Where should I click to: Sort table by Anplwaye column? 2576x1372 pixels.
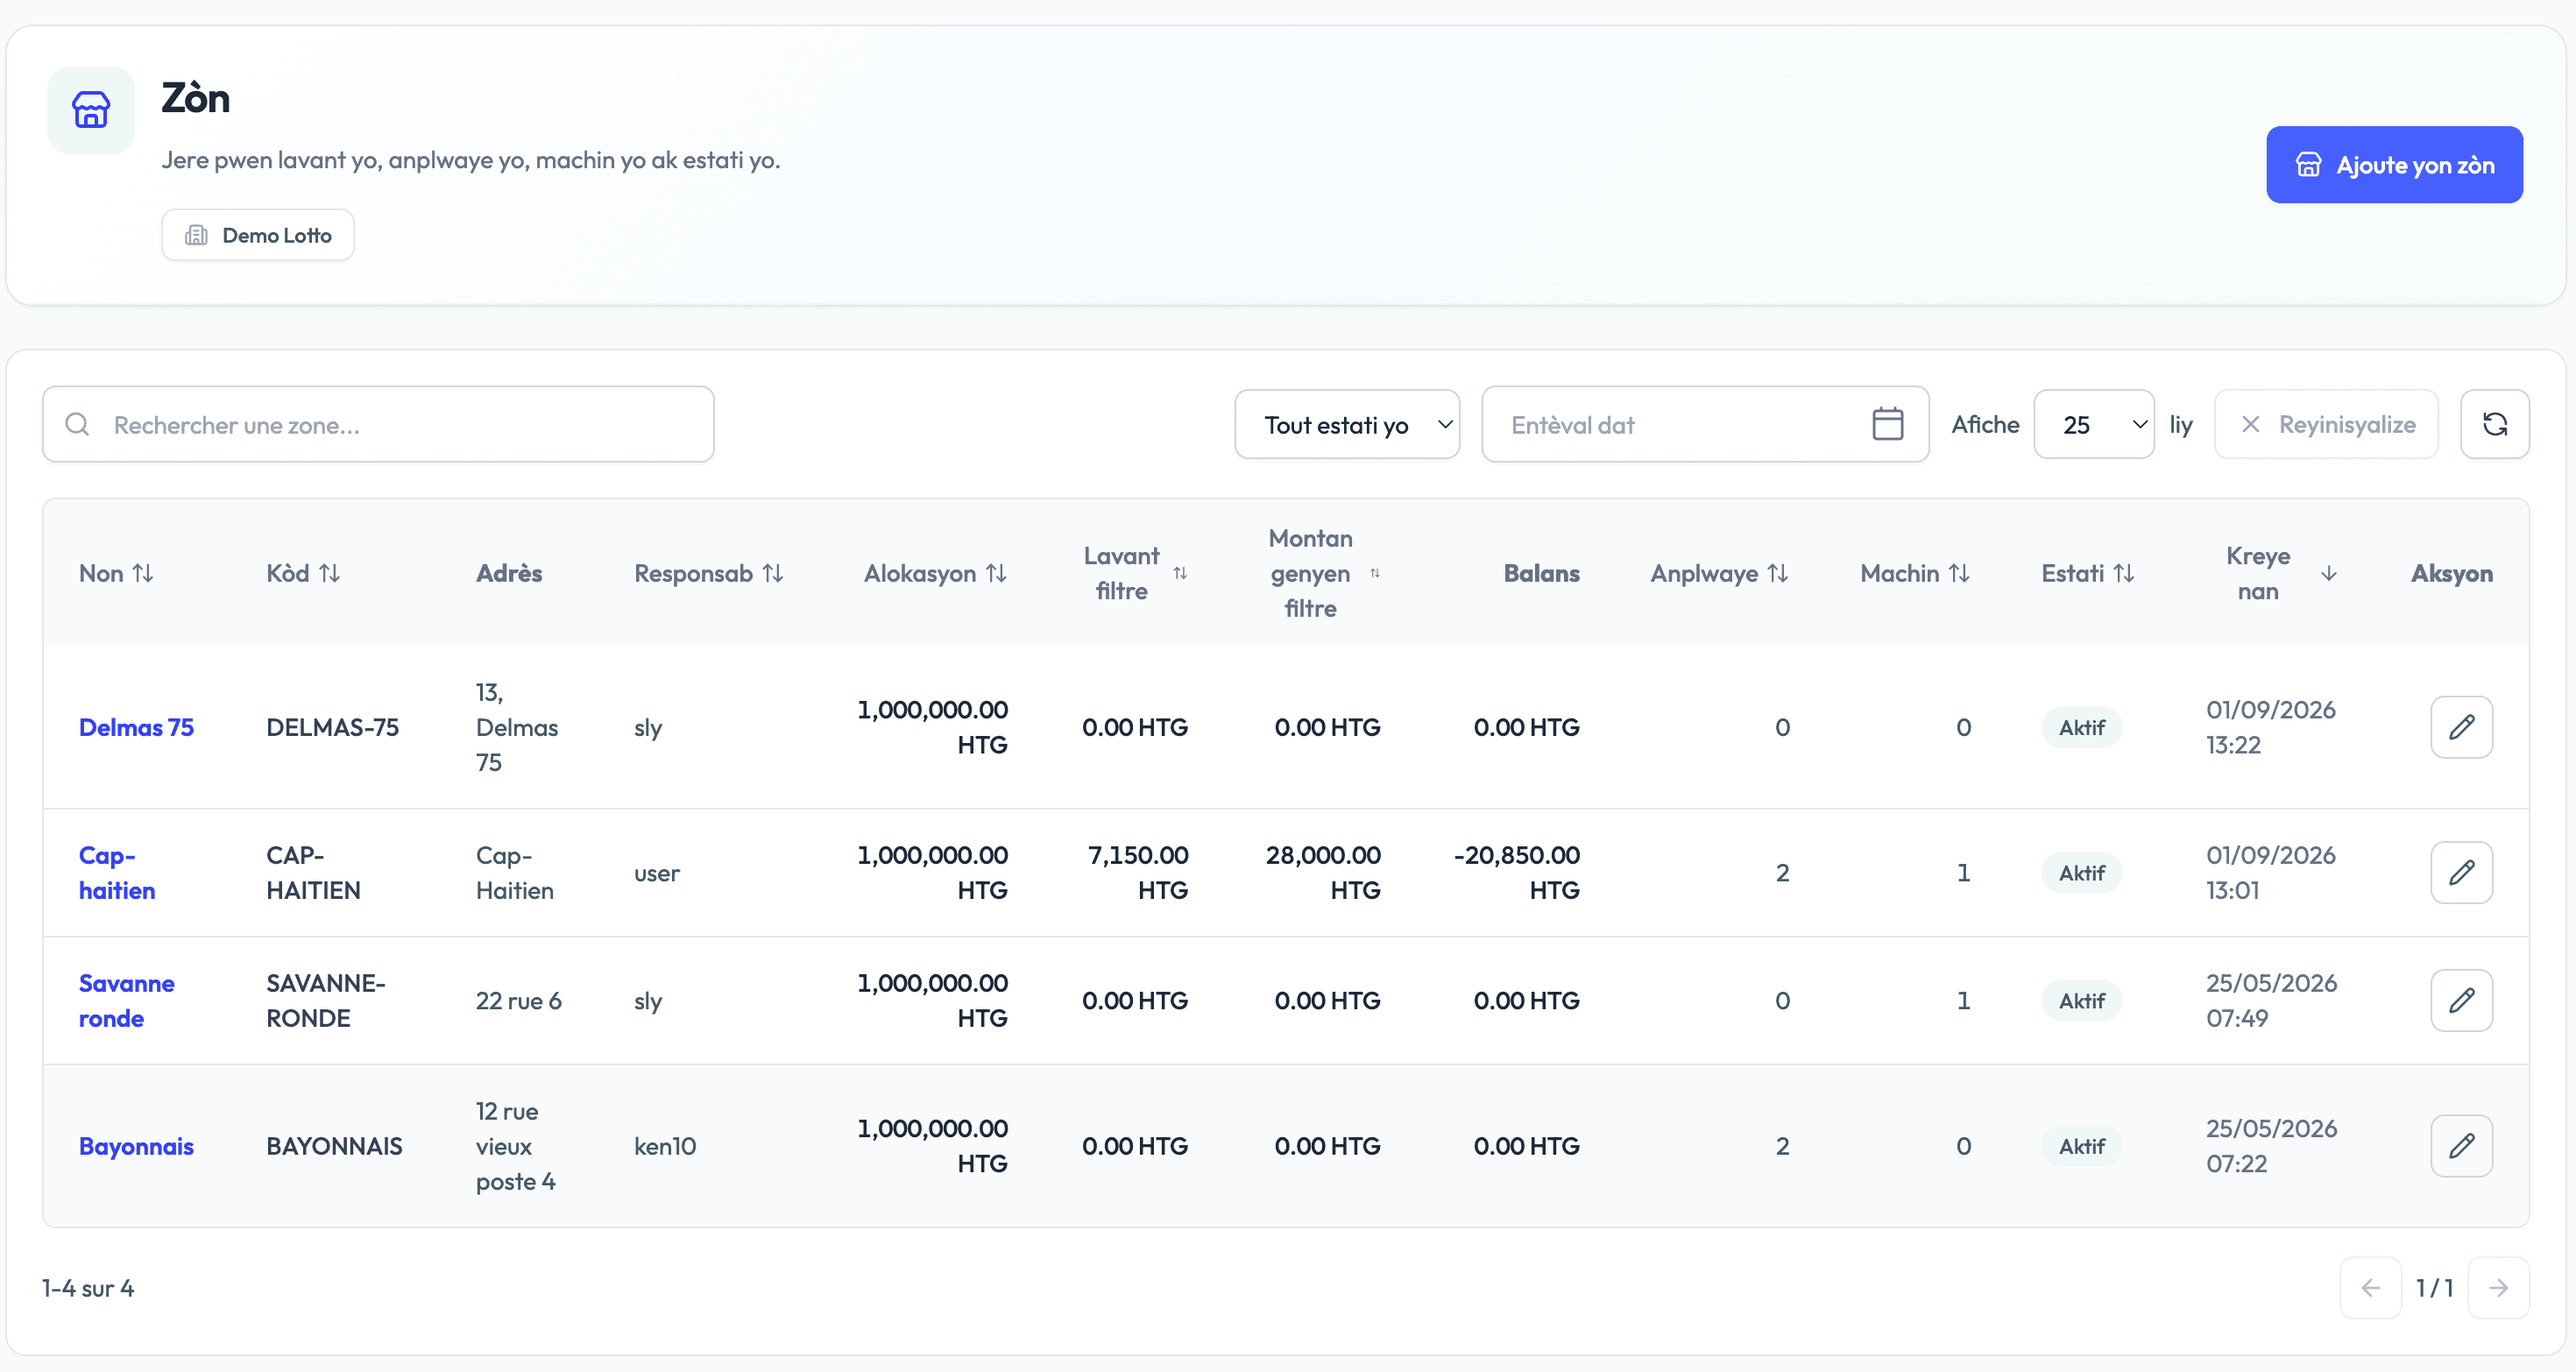pos(1719,573)
